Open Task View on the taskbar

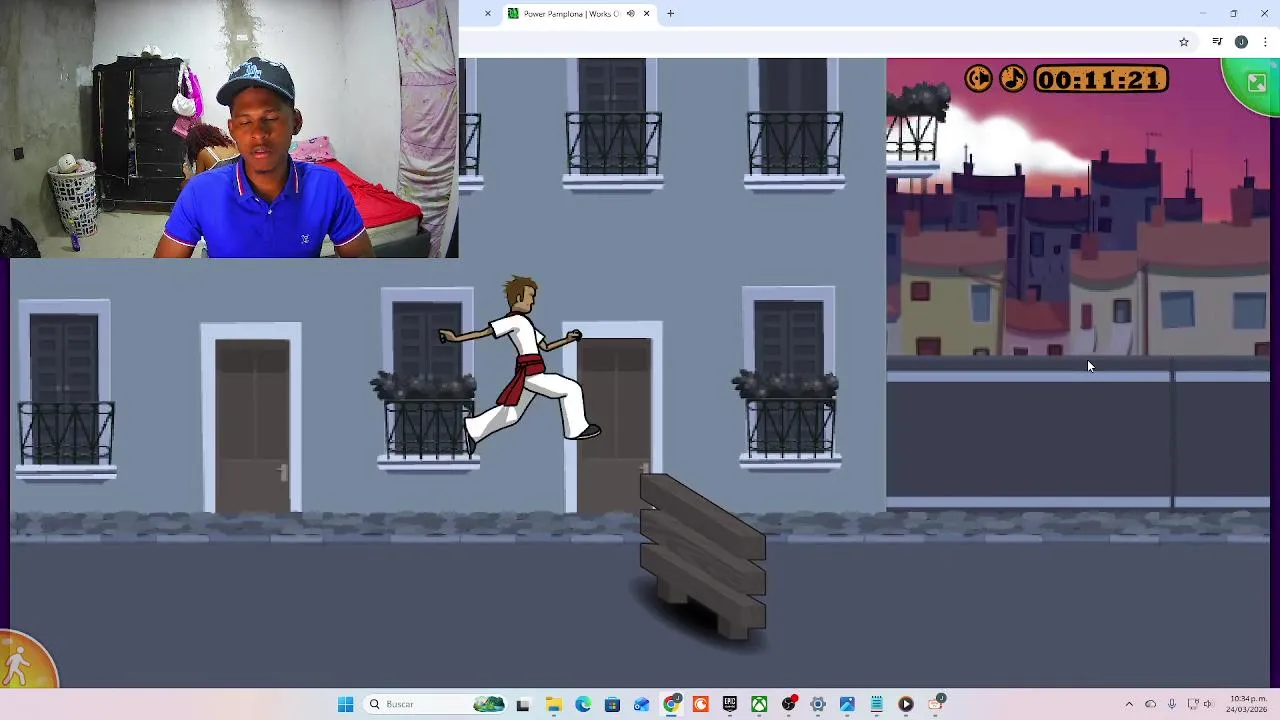click(523, 704)
